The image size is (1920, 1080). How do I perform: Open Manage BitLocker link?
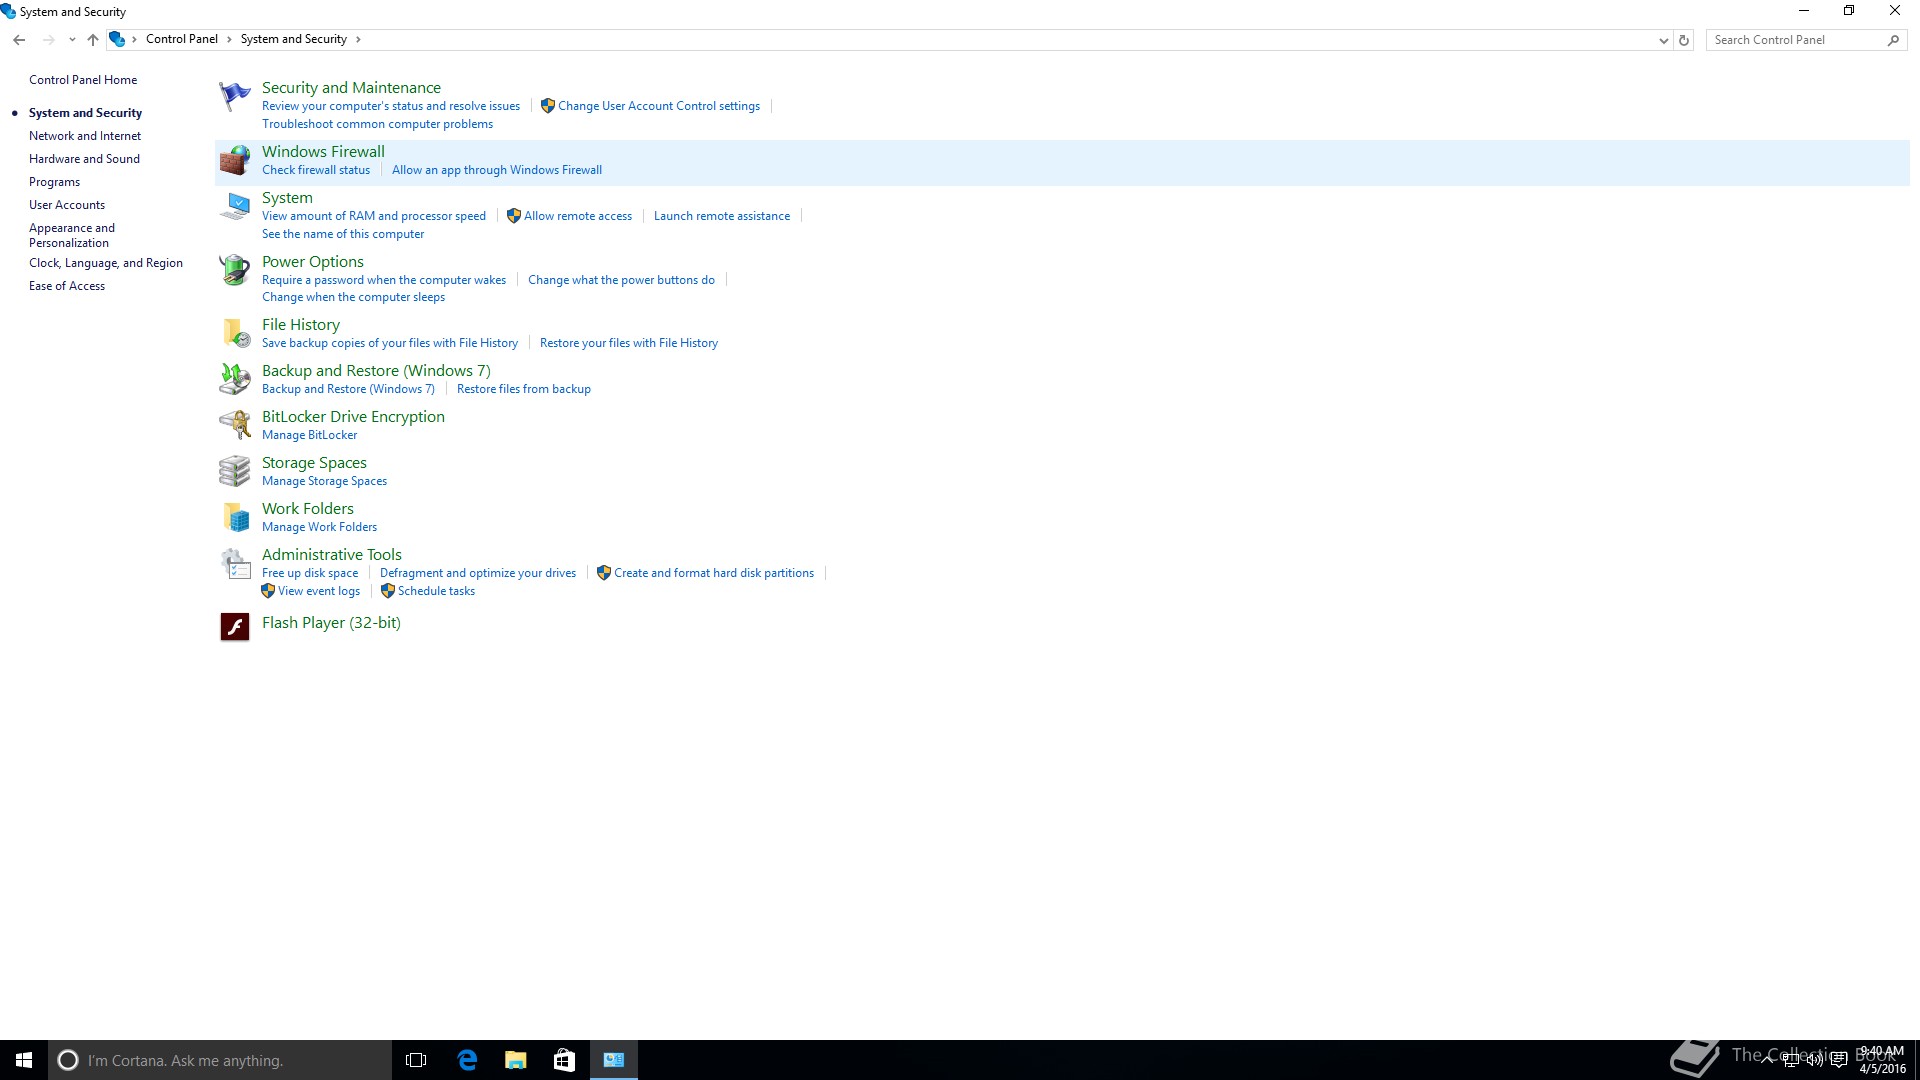[x=309, y=435]
